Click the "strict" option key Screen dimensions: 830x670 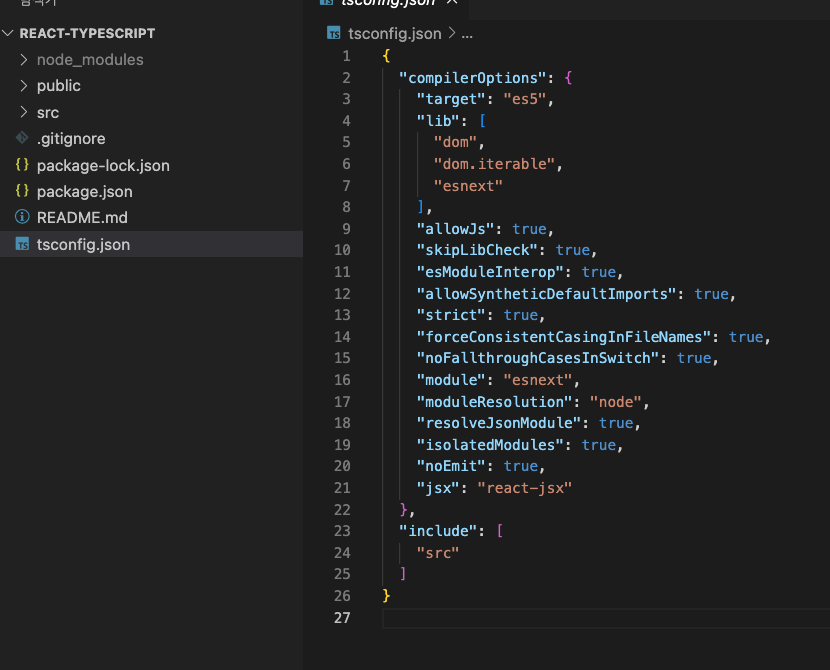coord(451,315)
